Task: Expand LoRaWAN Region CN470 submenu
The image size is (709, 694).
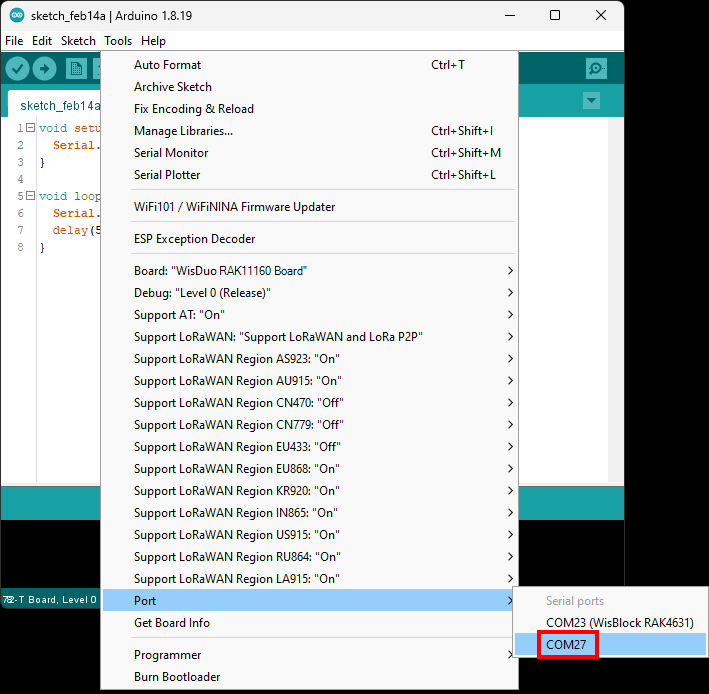Action: click(x=310, y=403)
